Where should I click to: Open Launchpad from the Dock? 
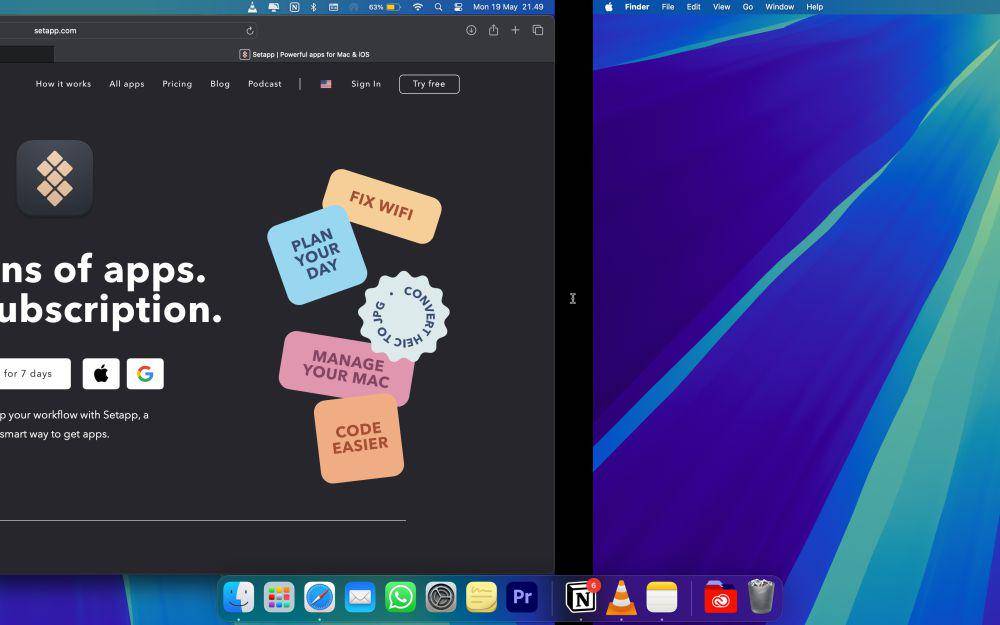point(279,597)
